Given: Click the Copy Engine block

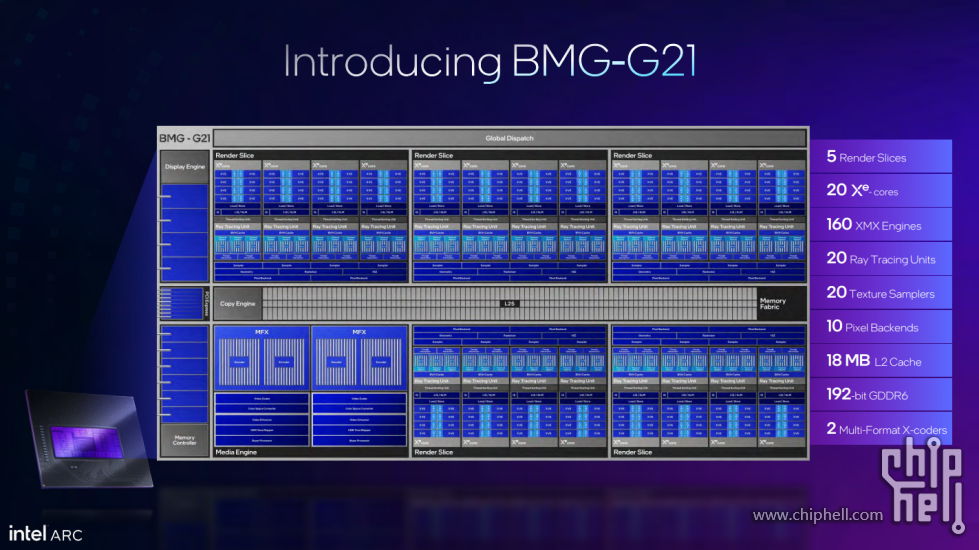Looking at the screenshot, I should 237,304.
